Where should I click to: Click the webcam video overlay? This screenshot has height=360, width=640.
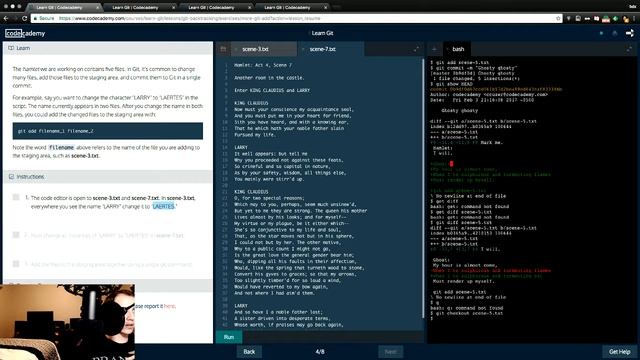click(x=67, y=322)
